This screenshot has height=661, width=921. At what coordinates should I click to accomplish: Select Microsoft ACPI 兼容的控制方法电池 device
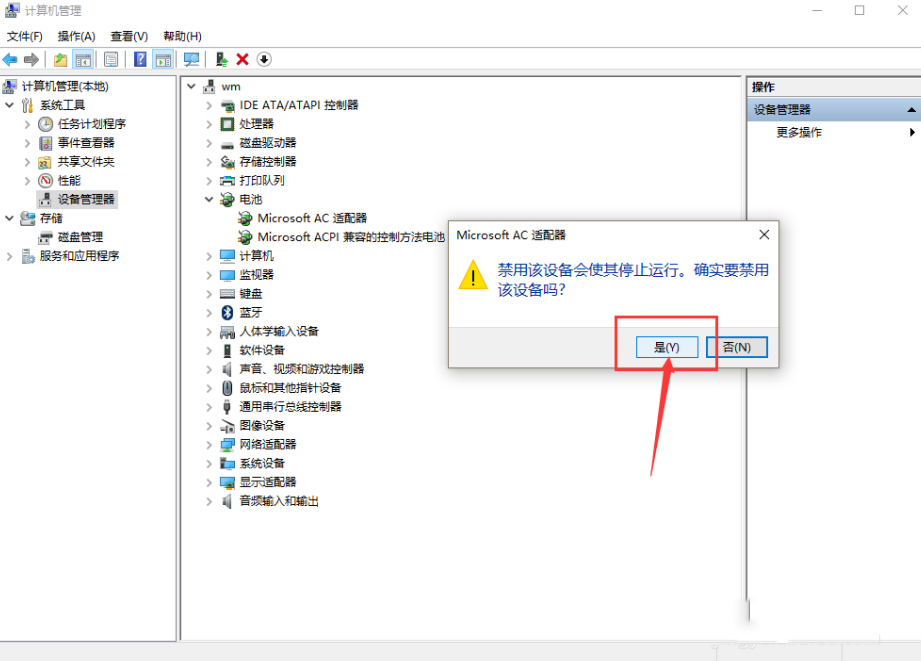[350, 237]
